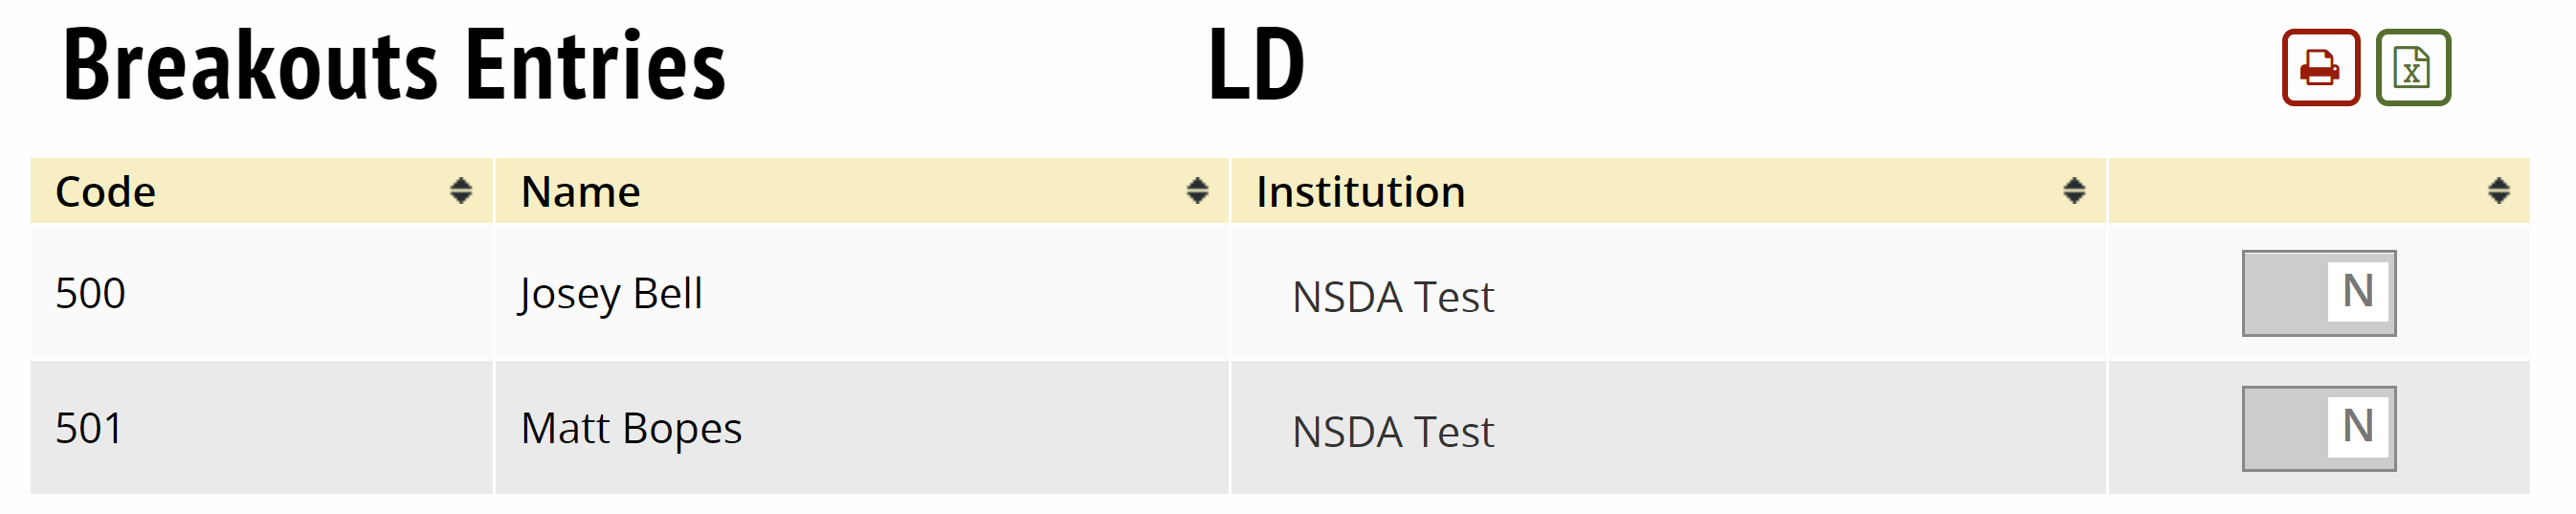The image size is (2576, 514).
Task: Click the Name header label
Action: (580, 191)
